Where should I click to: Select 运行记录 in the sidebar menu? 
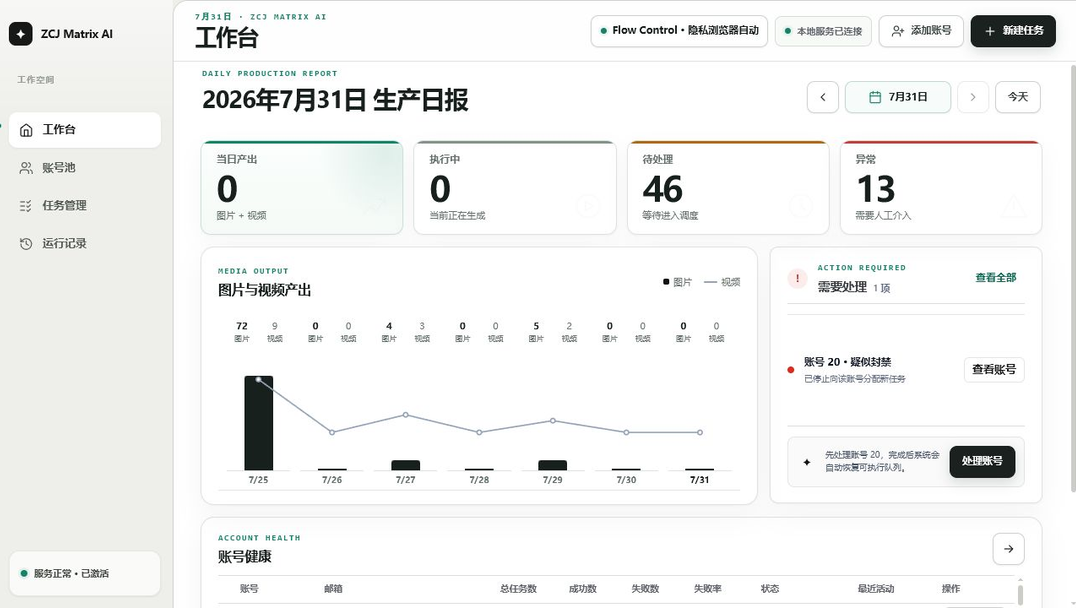point(84,243)
